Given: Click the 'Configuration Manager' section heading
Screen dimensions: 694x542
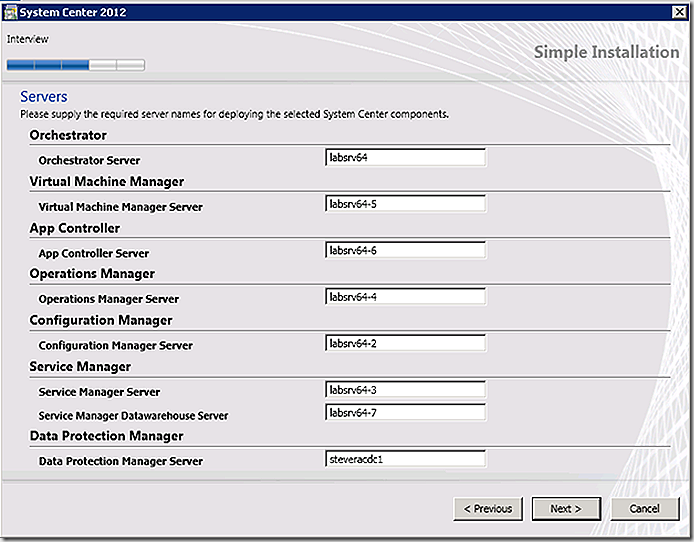Looking at the screenshot, I should [101, 320].
